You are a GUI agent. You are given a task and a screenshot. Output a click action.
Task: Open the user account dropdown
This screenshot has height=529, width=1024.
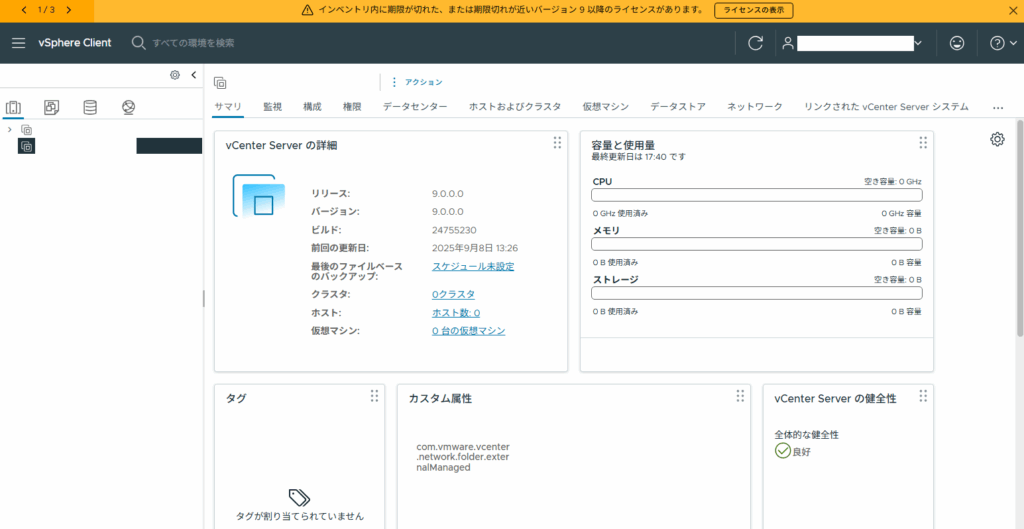854,43
